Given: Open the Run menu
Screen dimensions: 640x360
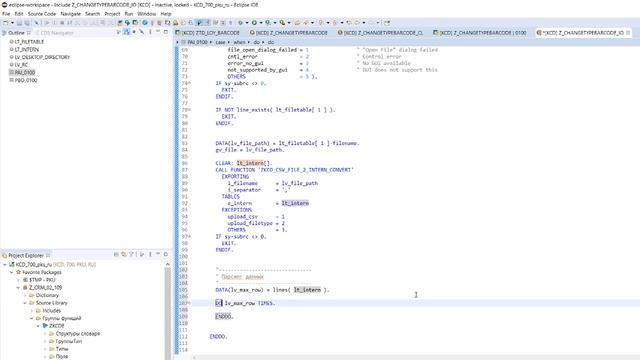Looking at the screenshot, I should coord(129,14).
